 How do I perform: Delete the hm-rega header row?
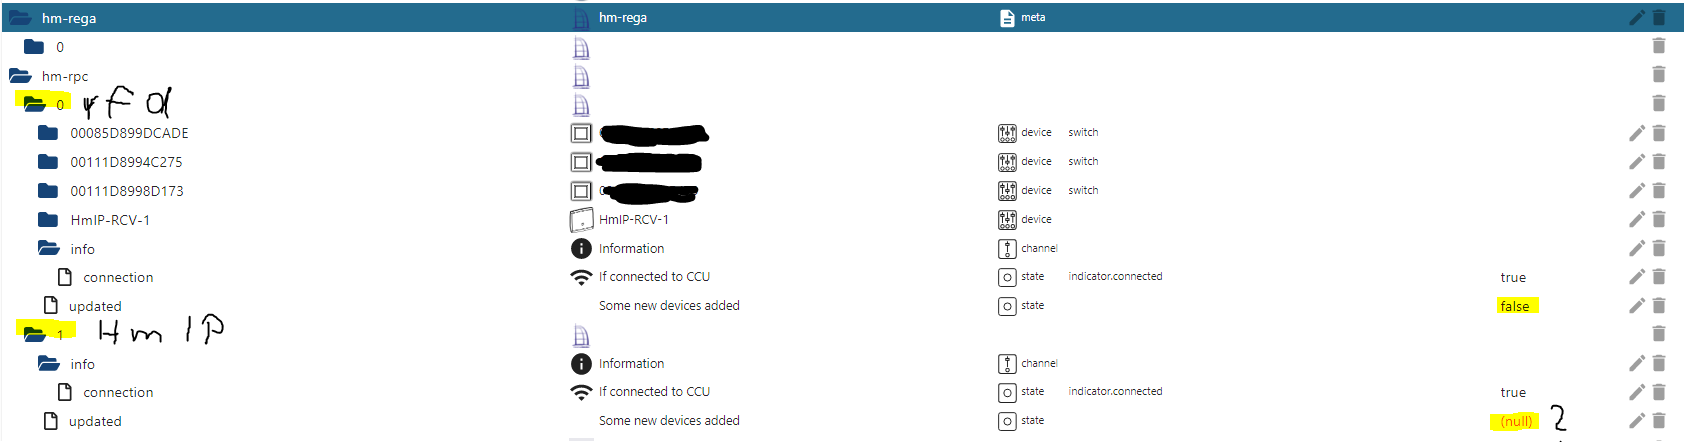[1659, 18]
